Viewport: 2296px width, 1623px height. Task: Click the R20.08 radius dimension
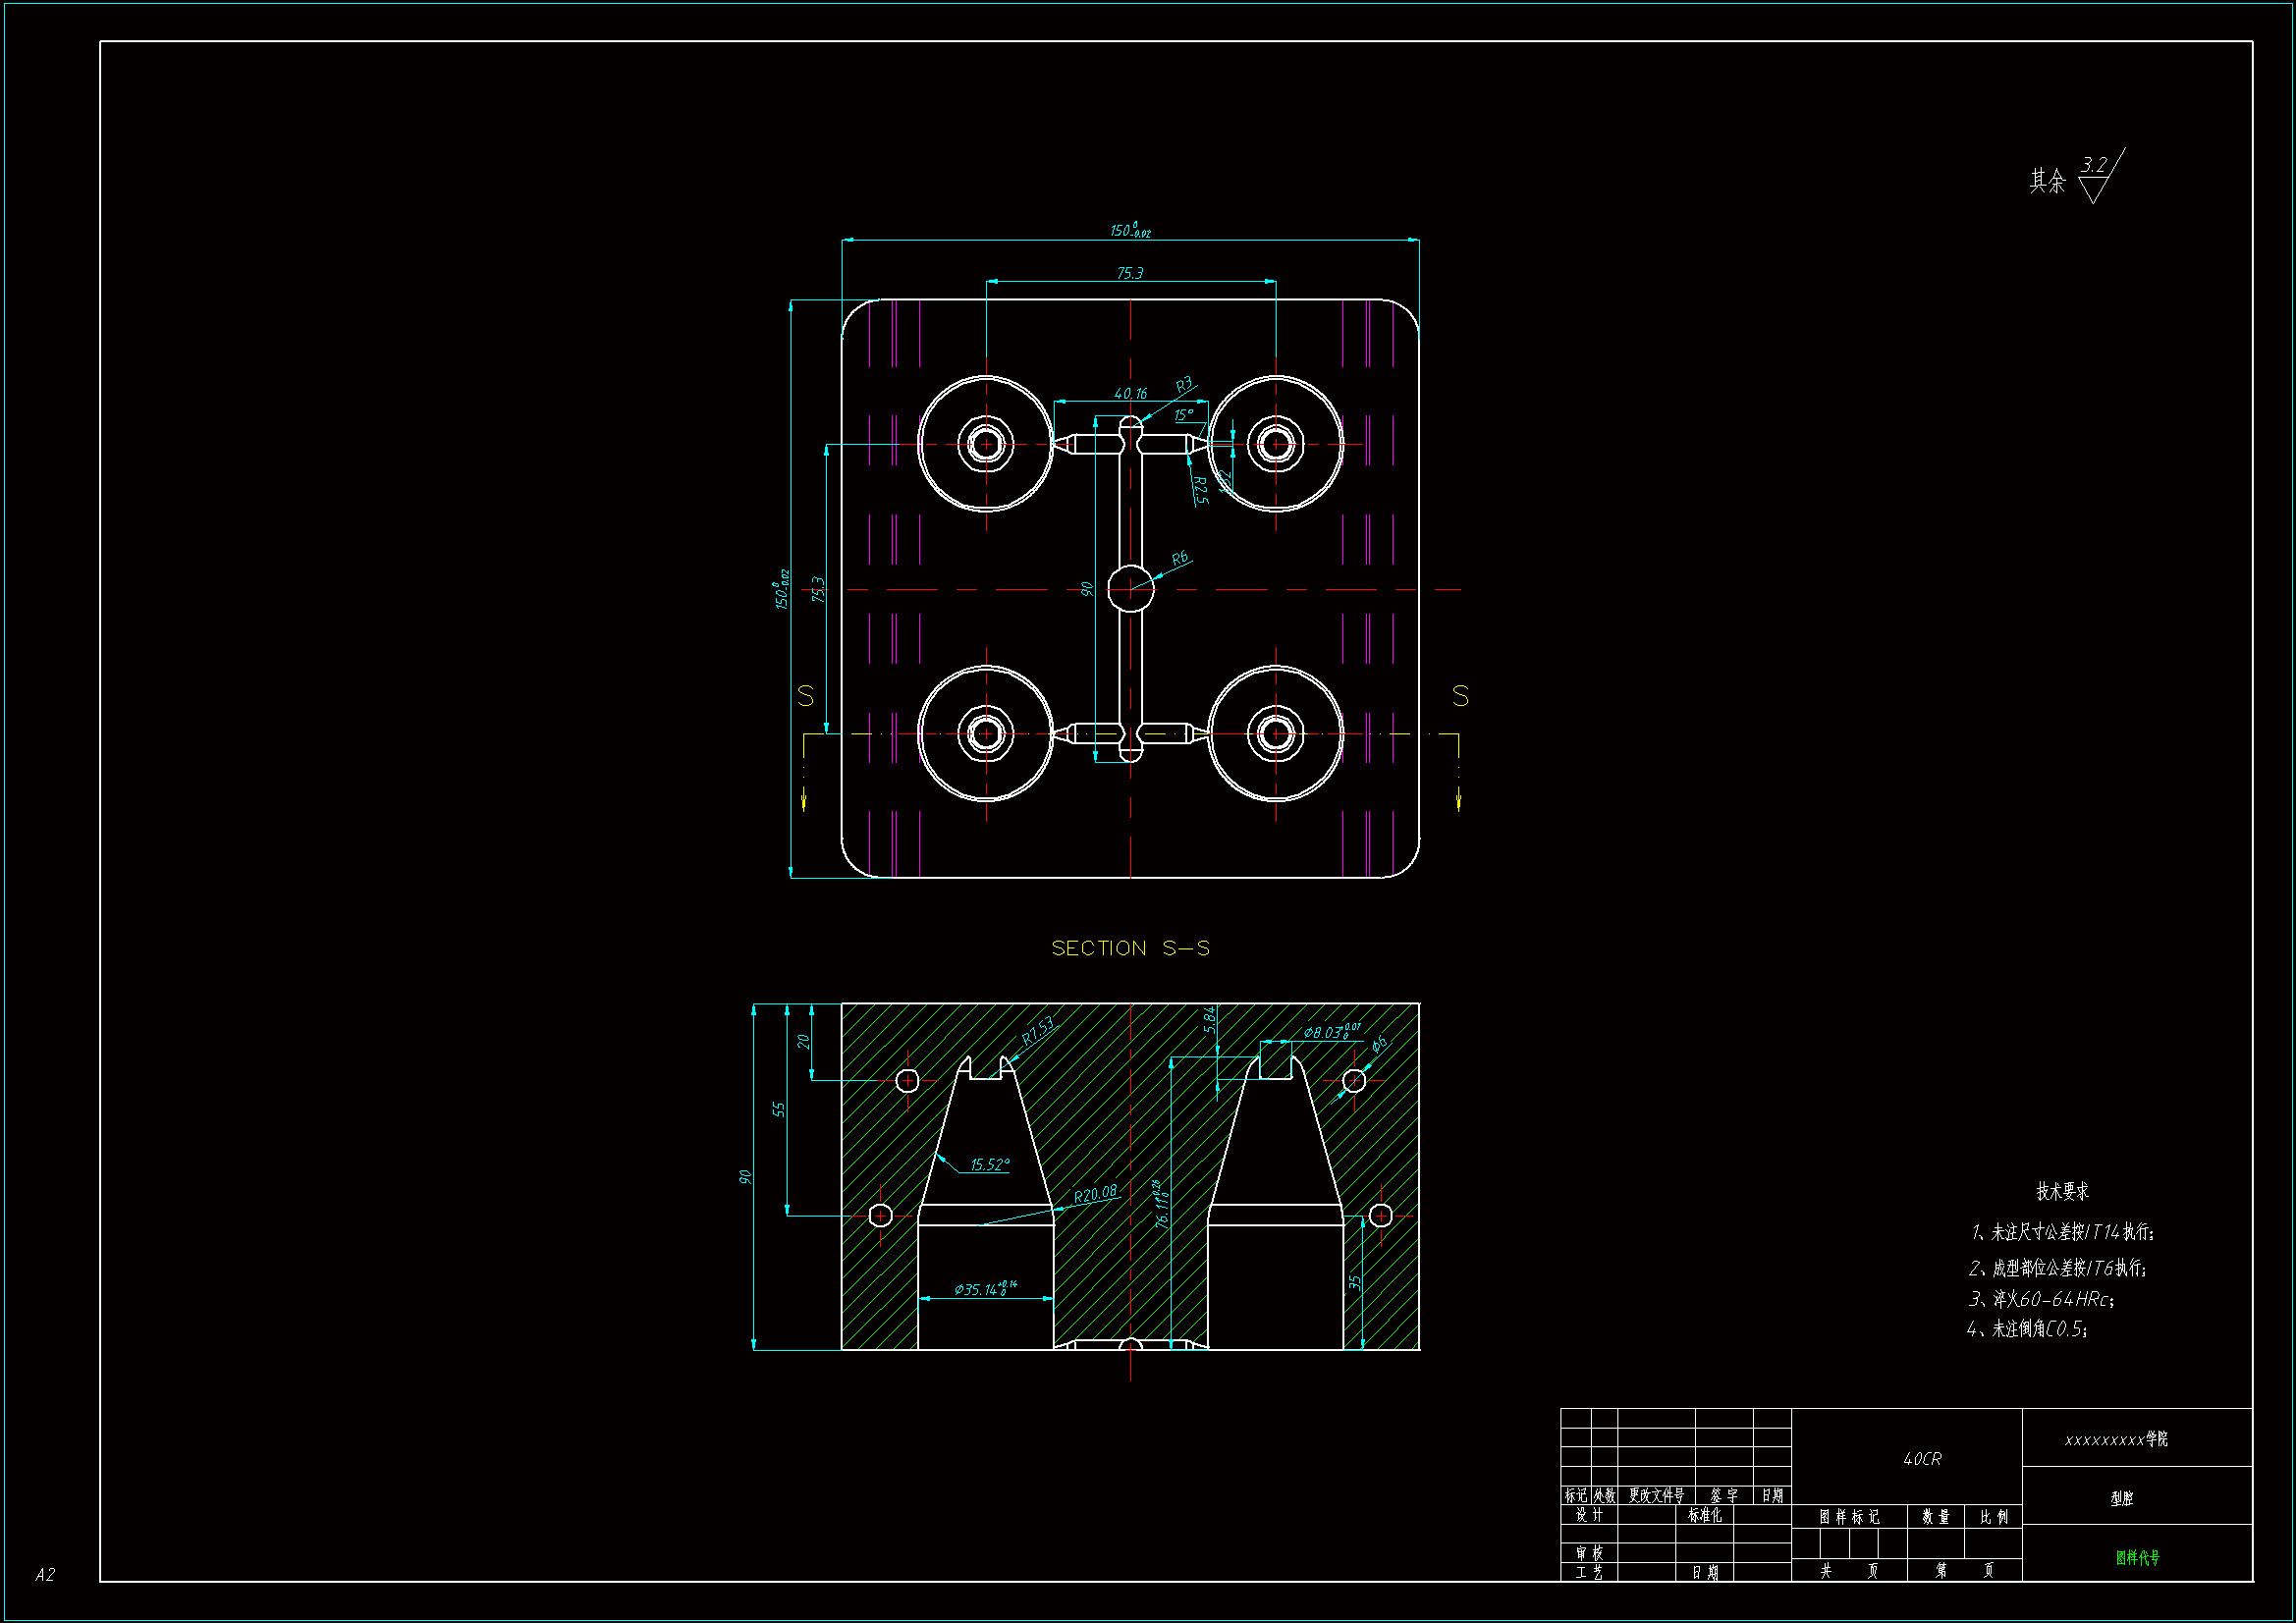click(1095, 1194)
